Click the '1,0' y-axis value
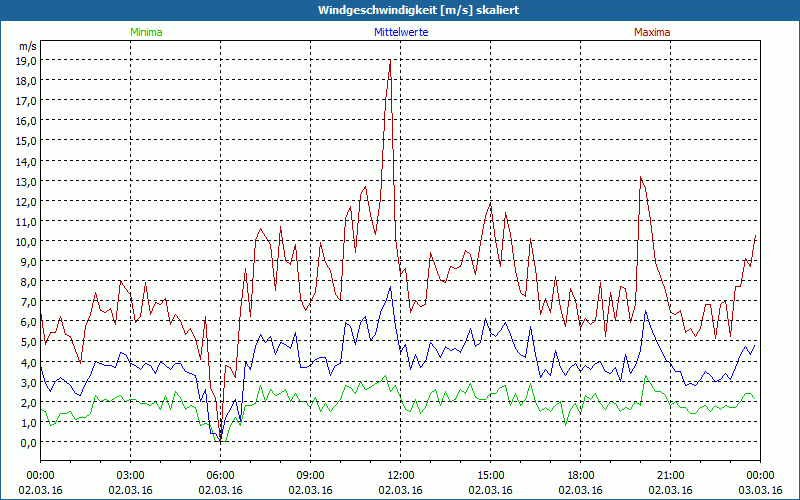Image resolution: width=800 pixels, height=500 pixels. (29, 422)
